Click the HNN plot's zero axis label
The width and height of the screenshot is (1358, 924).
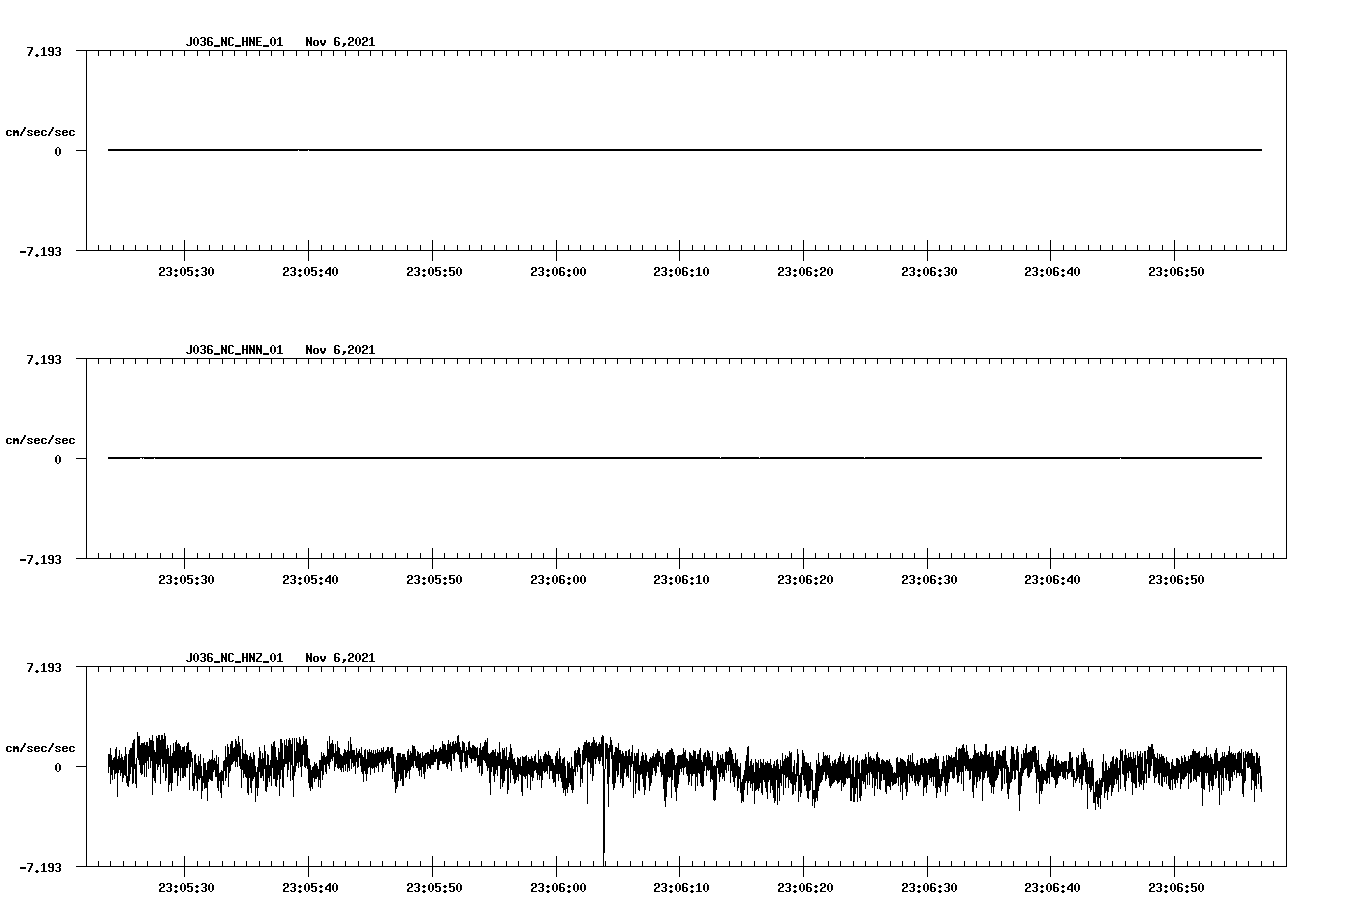pyautogui.click(x=58, y=459)
